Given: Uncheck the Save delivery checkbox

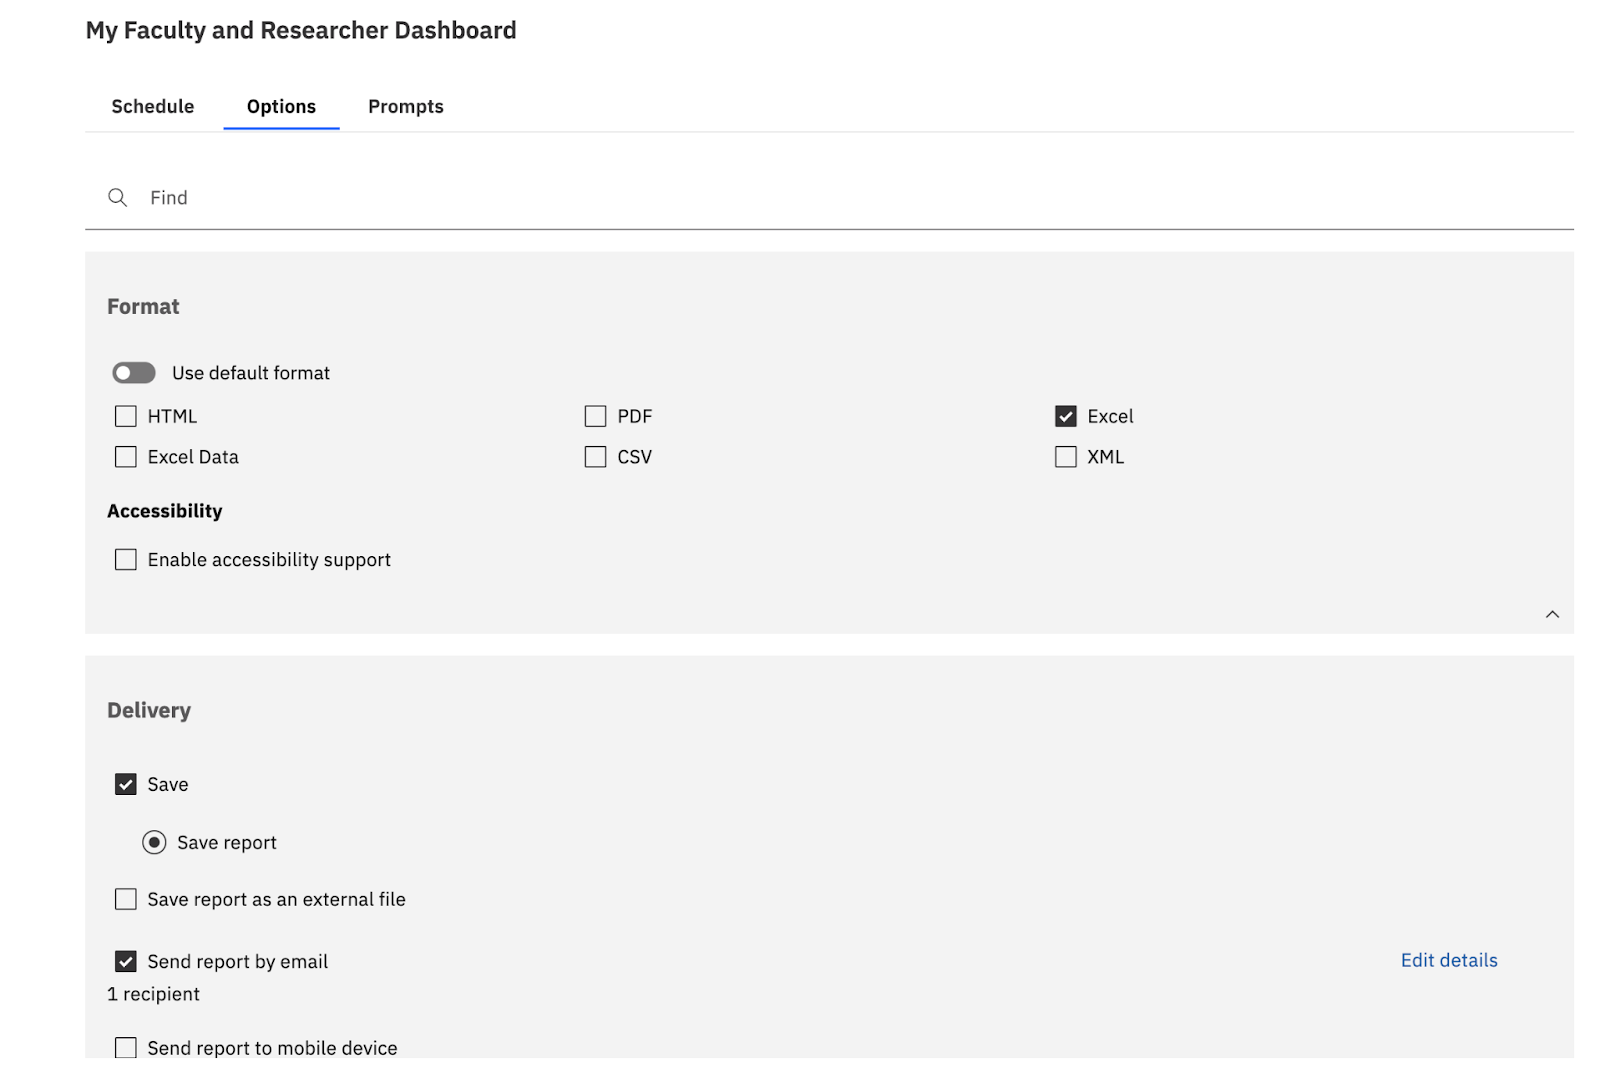Looking at the screenshot, I should pyautogui.click(x=126, y=785).
